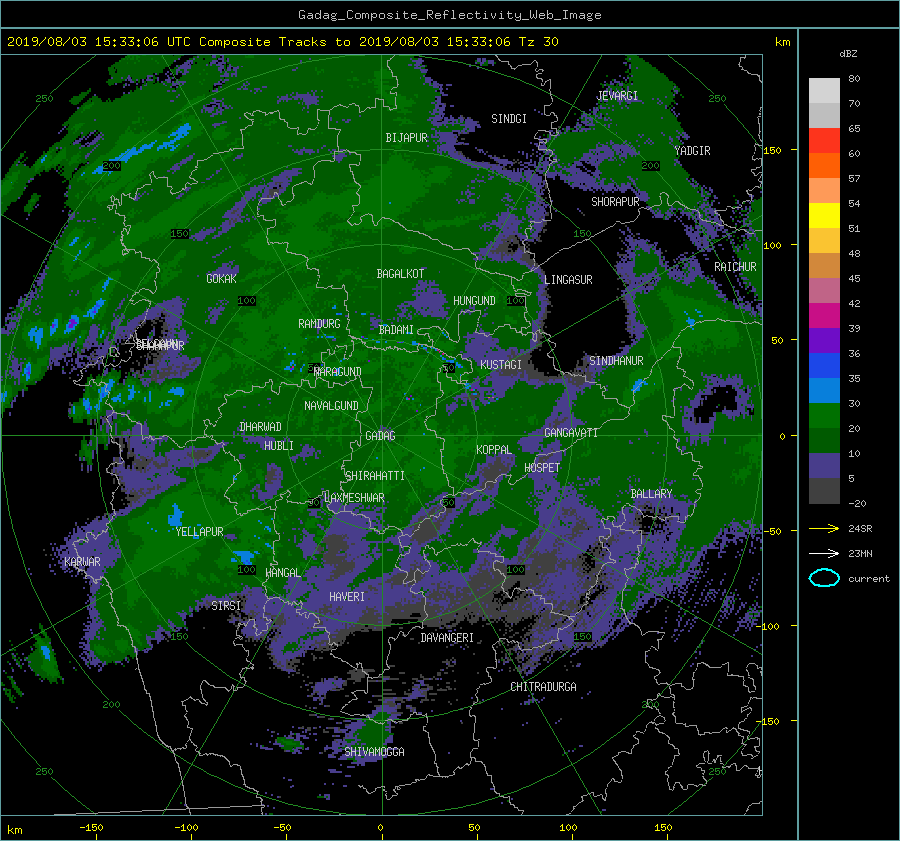This screenshot has width=900, height=841.
Task: Click the GANGAVATI city label
Action: pos(571,433)
